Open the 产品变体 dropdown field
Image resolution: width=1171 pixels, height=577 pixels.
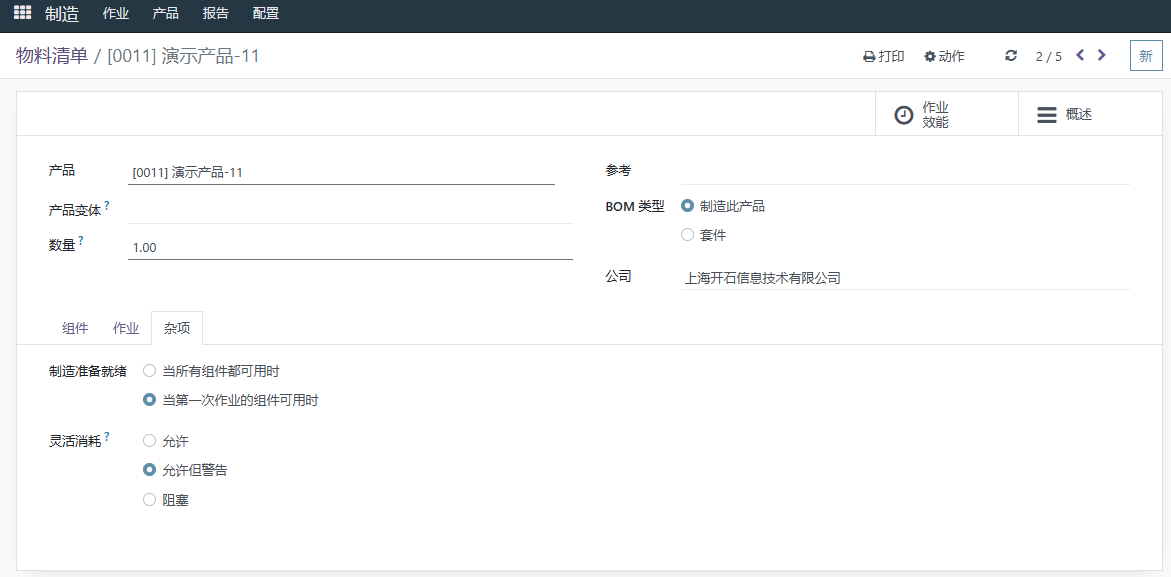tap(350, 211)
